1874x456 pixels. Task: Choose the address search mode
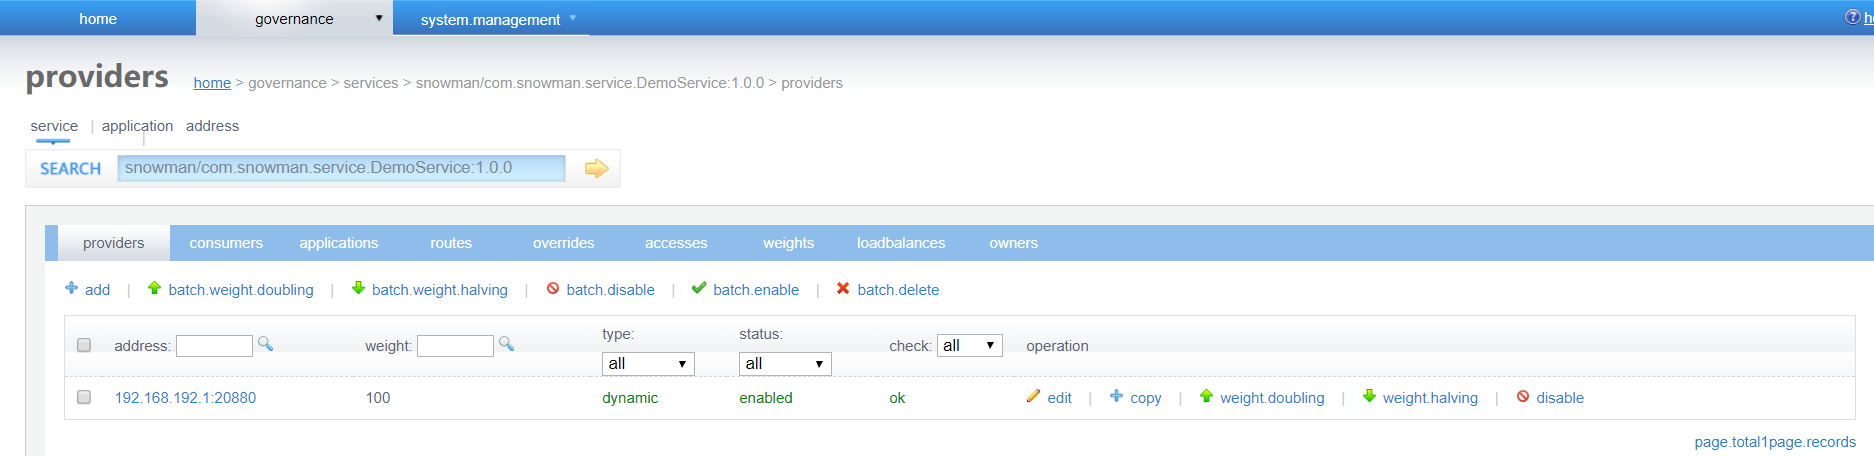pyautogui.click(x=212, y=126)
